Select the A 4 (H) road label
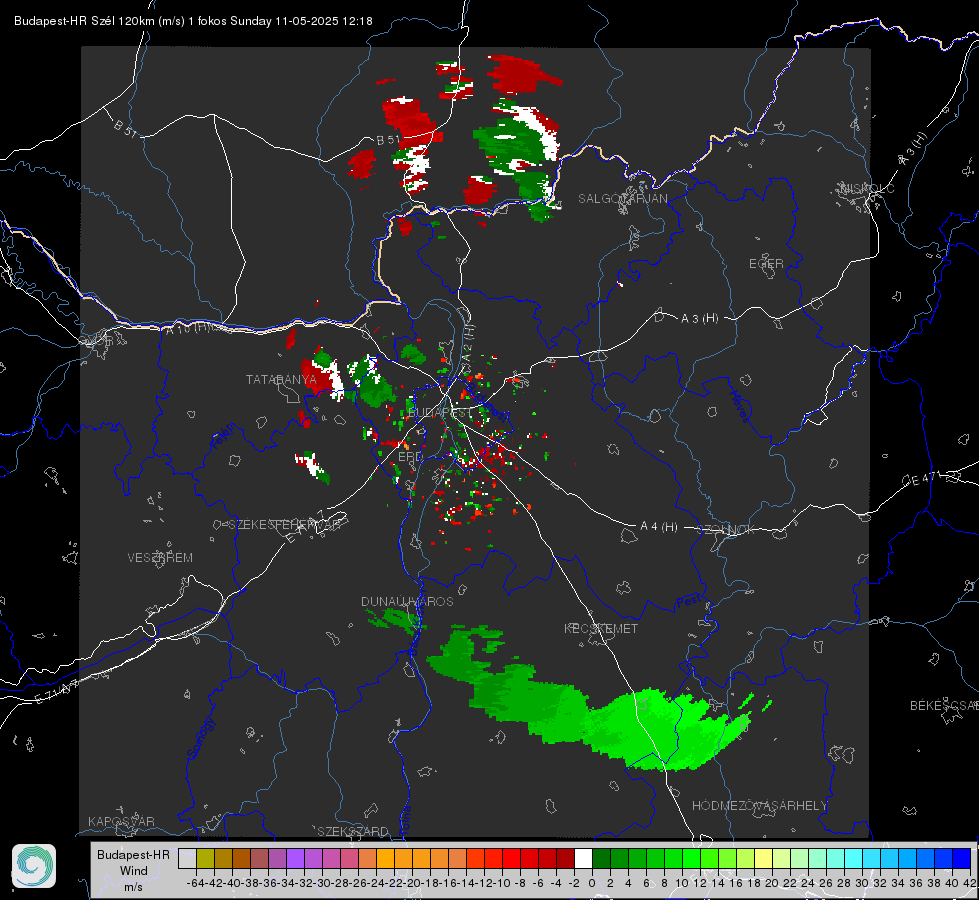 coord(659,527)
